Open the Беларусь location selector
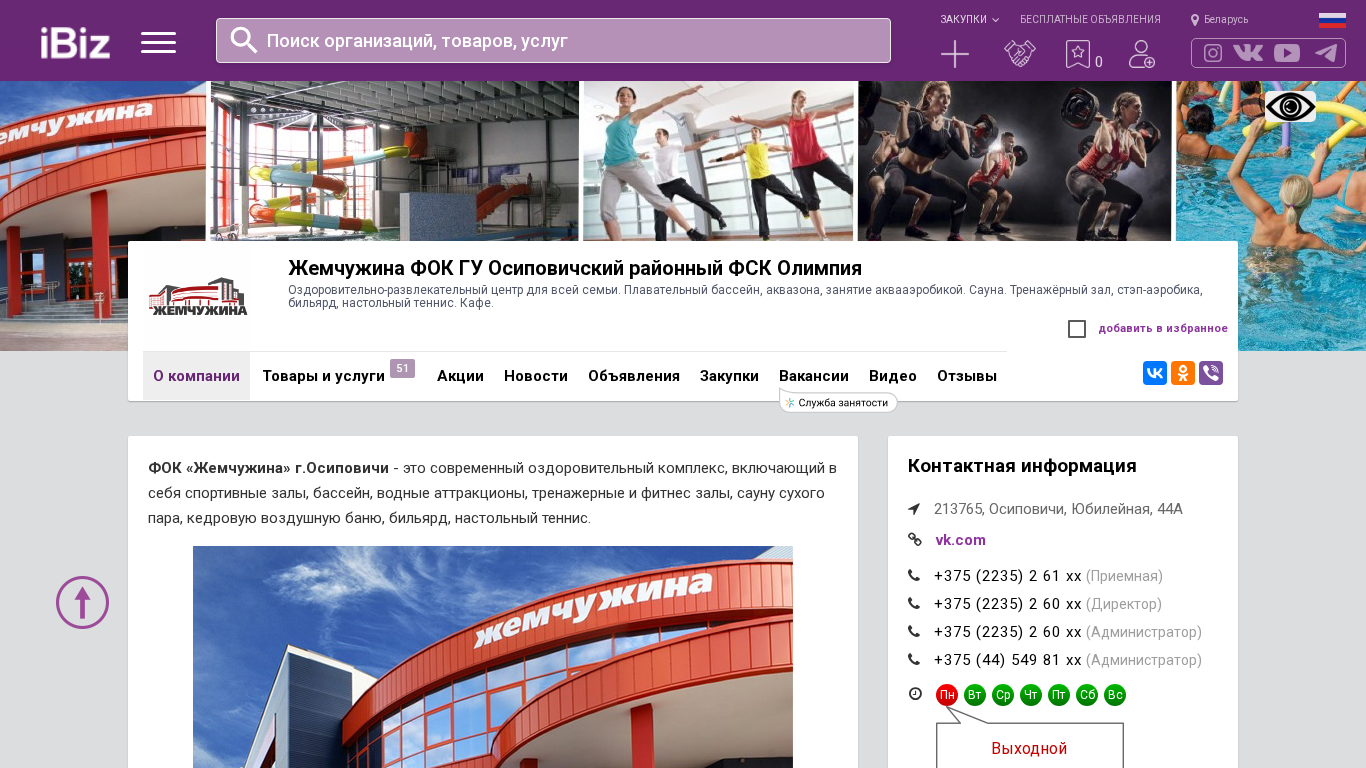The height and width of the screenshot is (768, 1366). [x=1219, y=20]
